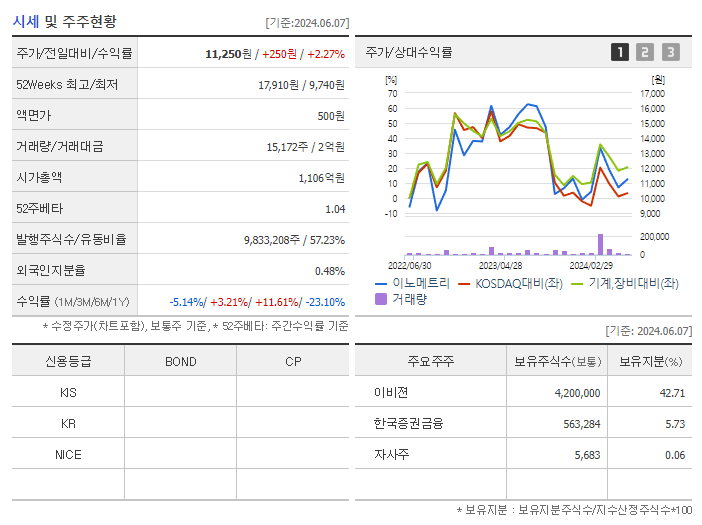Click the tallest purple volume bar
This screenshot has height=525, width=702.
(x=600, y=244)
